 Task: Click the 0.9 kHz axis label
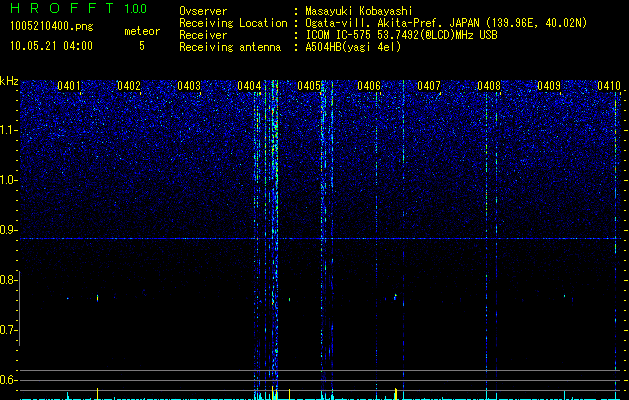8,230
